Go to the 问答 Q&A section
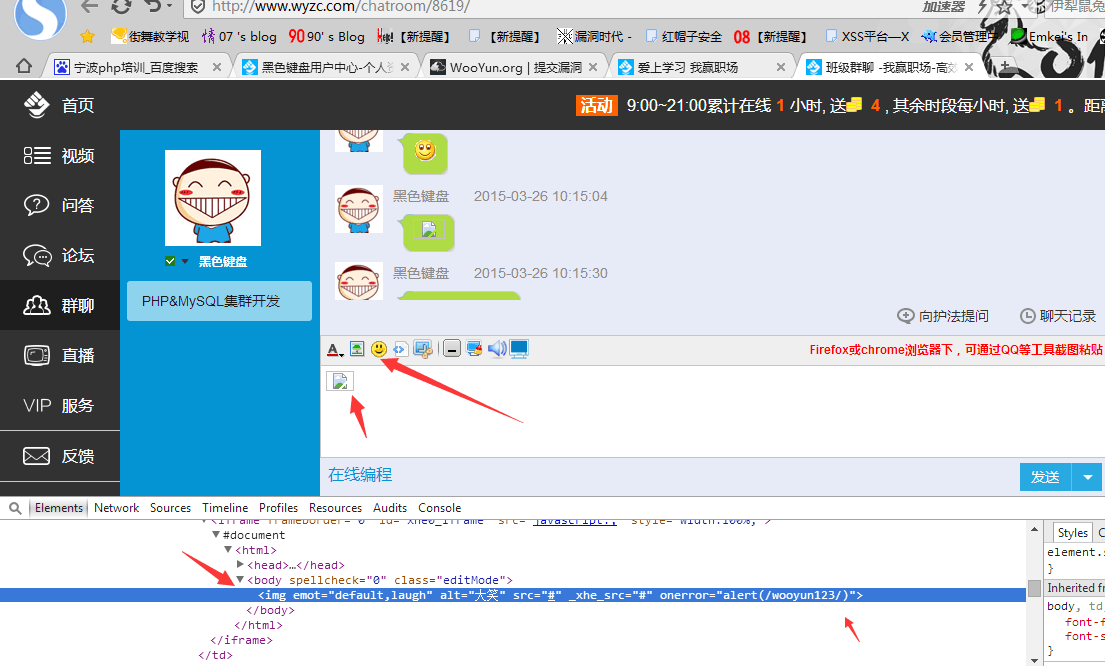The height and width of the screenshot is (666, 1105). pyautogui.click(x=59, y=205)
